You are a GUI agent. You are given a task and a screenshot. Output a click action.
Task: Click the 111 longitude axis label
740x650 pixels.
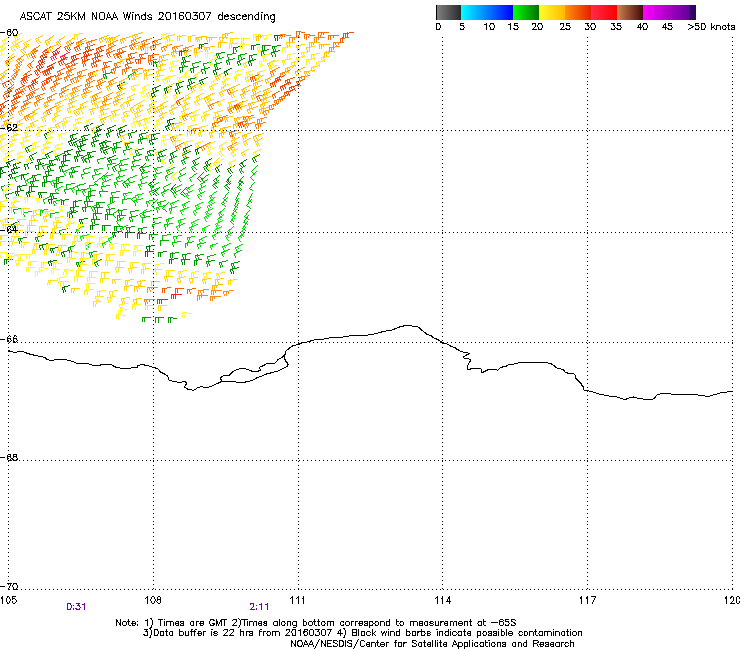click(x=297, y=600)
